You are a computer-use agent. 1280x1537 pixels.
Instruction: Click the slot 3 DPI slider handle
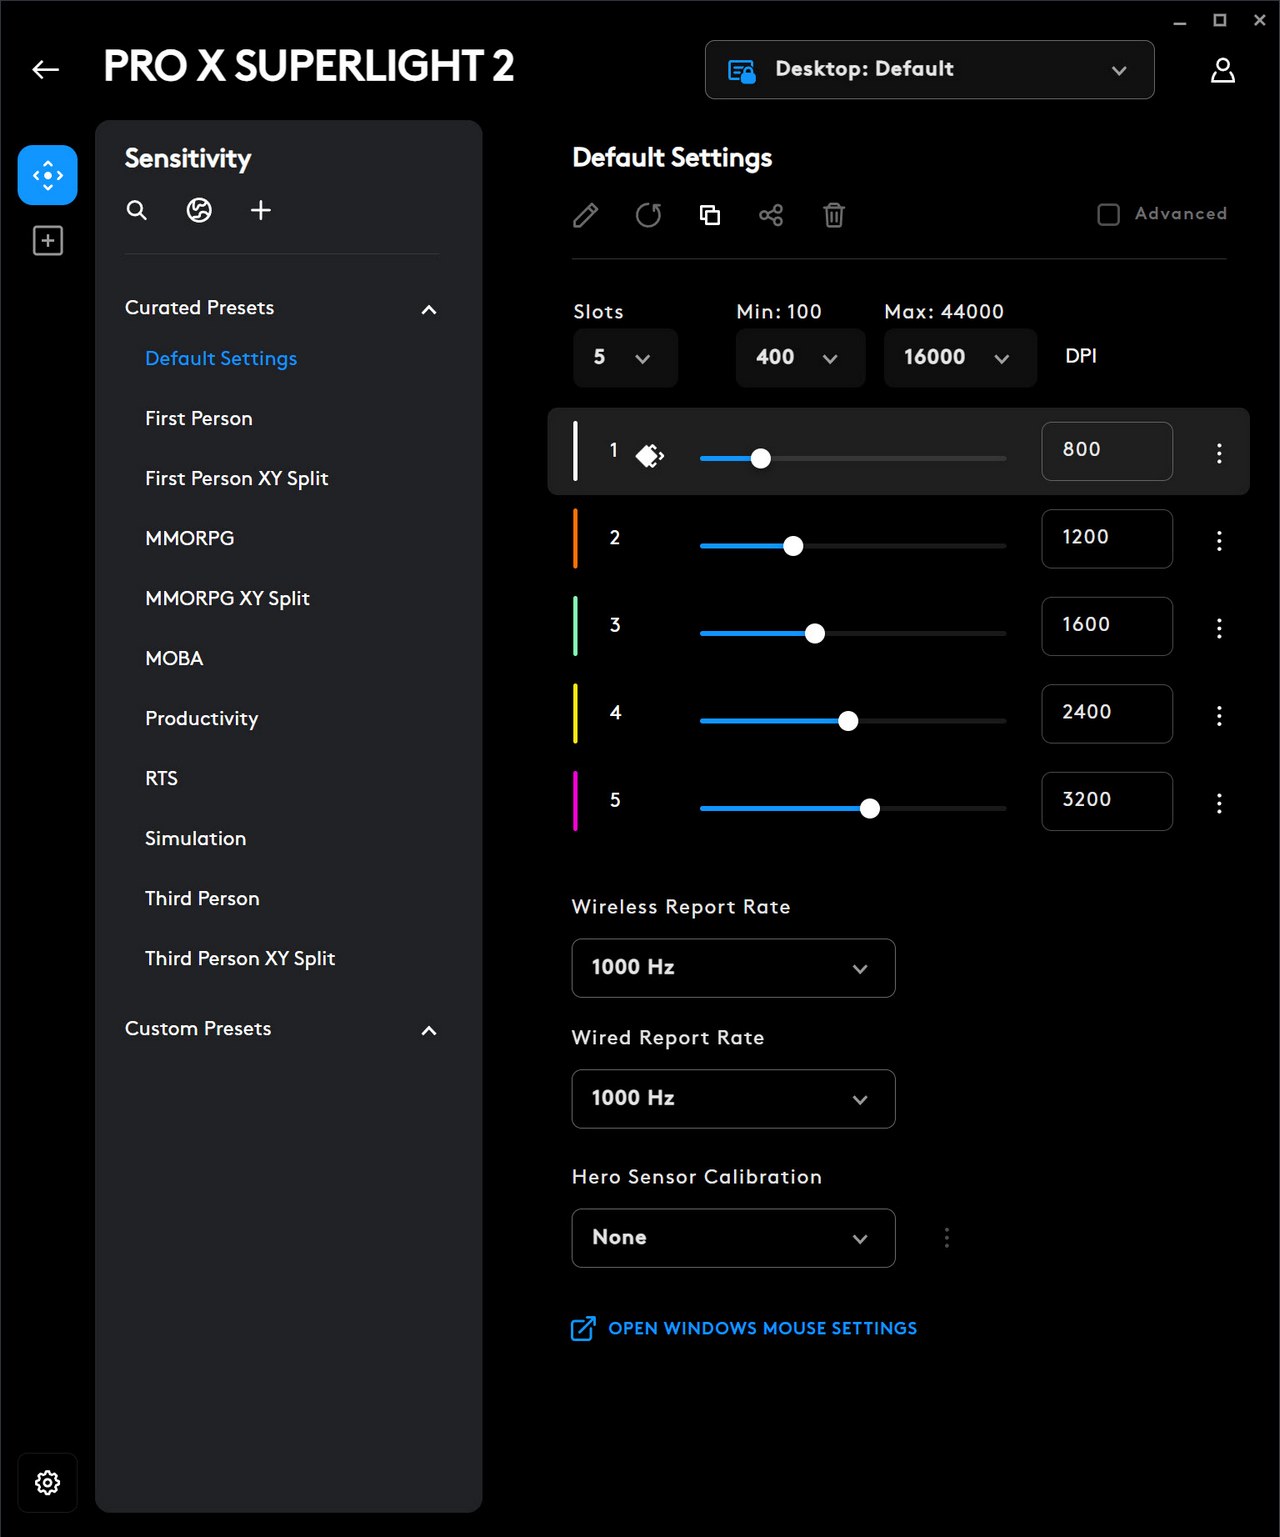(815, 633)
